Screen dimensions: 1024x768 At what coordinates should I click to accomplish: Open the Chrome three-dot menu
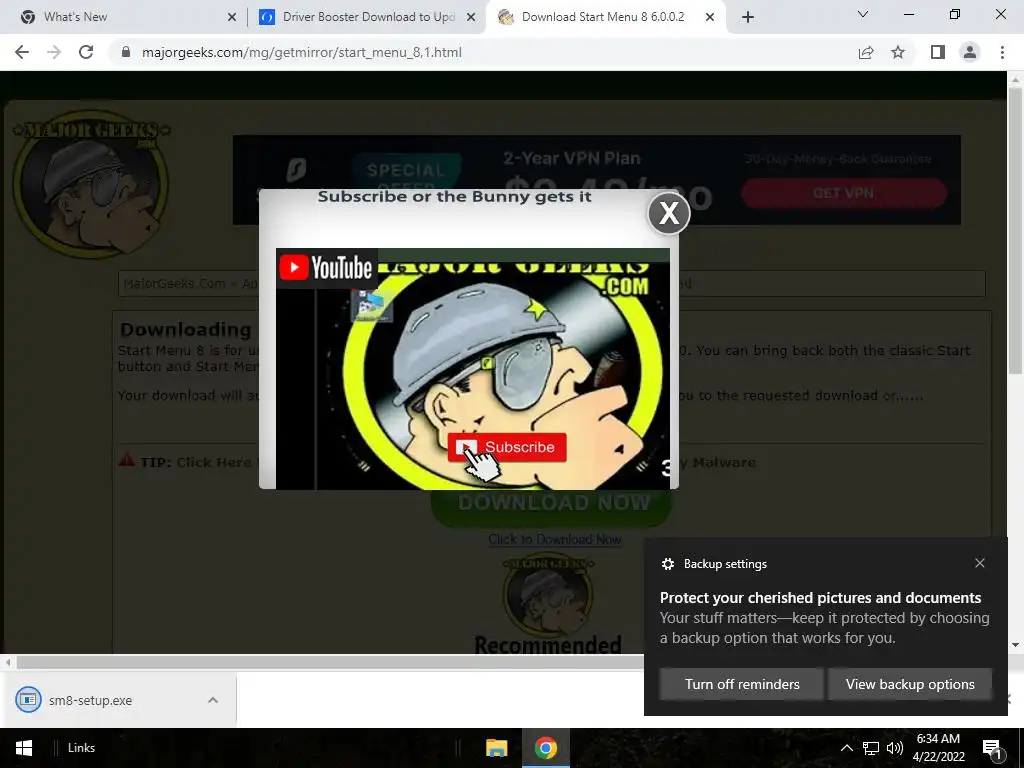(x=1002, y=52)
